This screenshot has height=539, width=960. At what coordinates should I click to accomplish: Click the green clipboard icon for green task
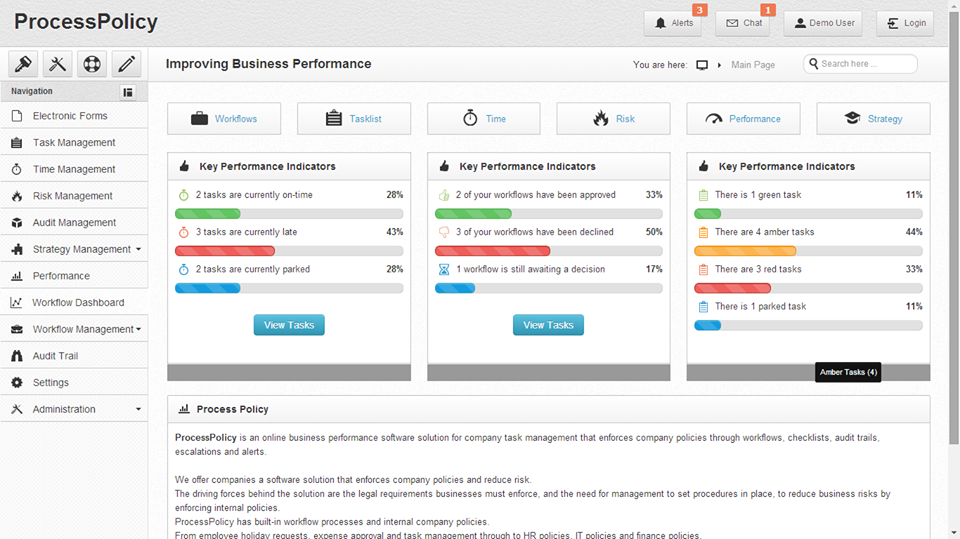click(703, 195)
